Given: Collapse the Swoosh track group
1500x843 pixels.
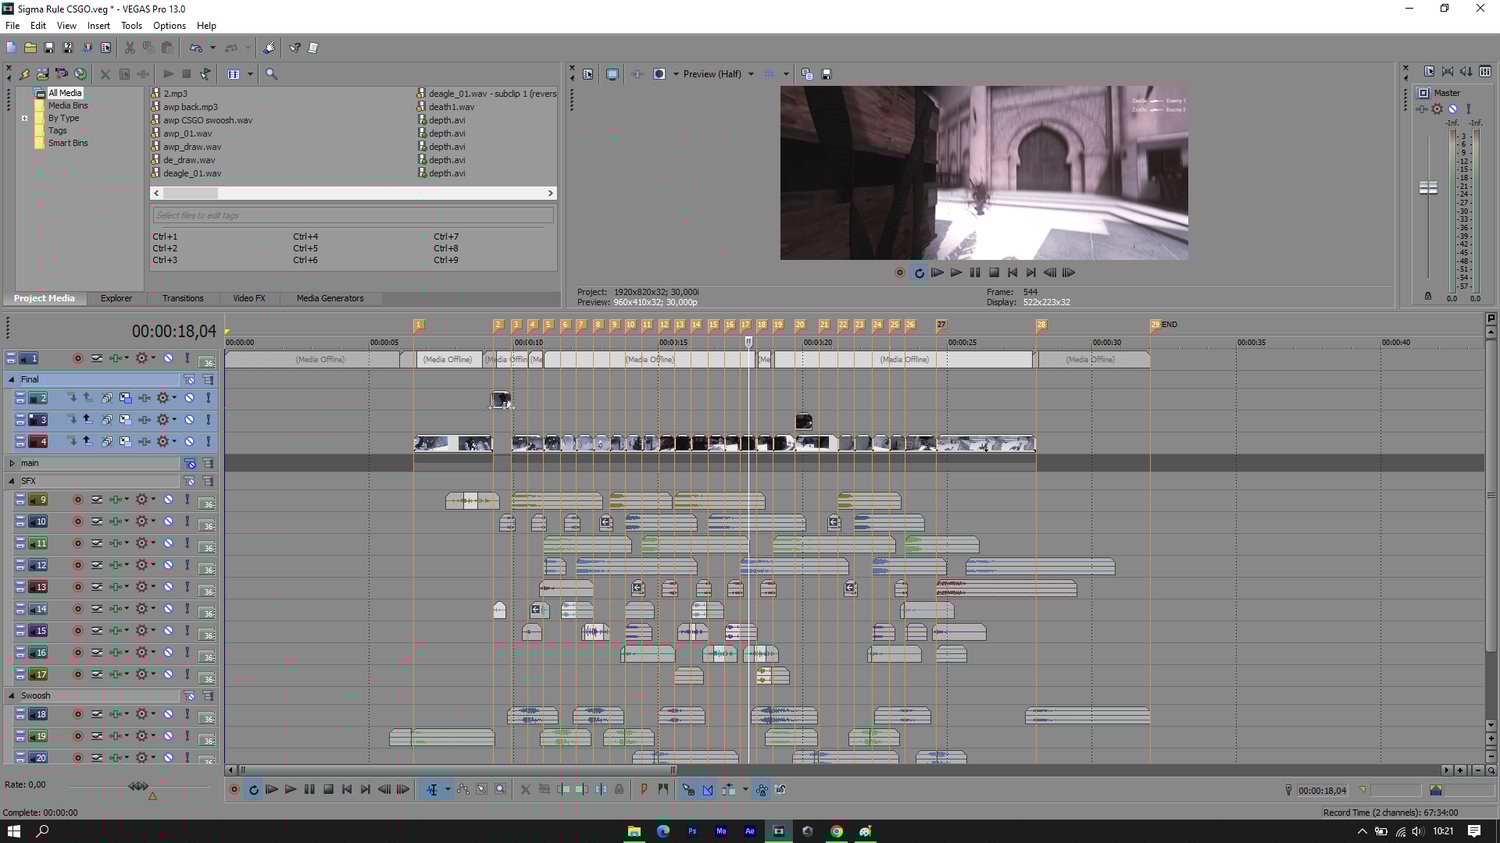Looking at the screenshot, I should pos(12,696).
